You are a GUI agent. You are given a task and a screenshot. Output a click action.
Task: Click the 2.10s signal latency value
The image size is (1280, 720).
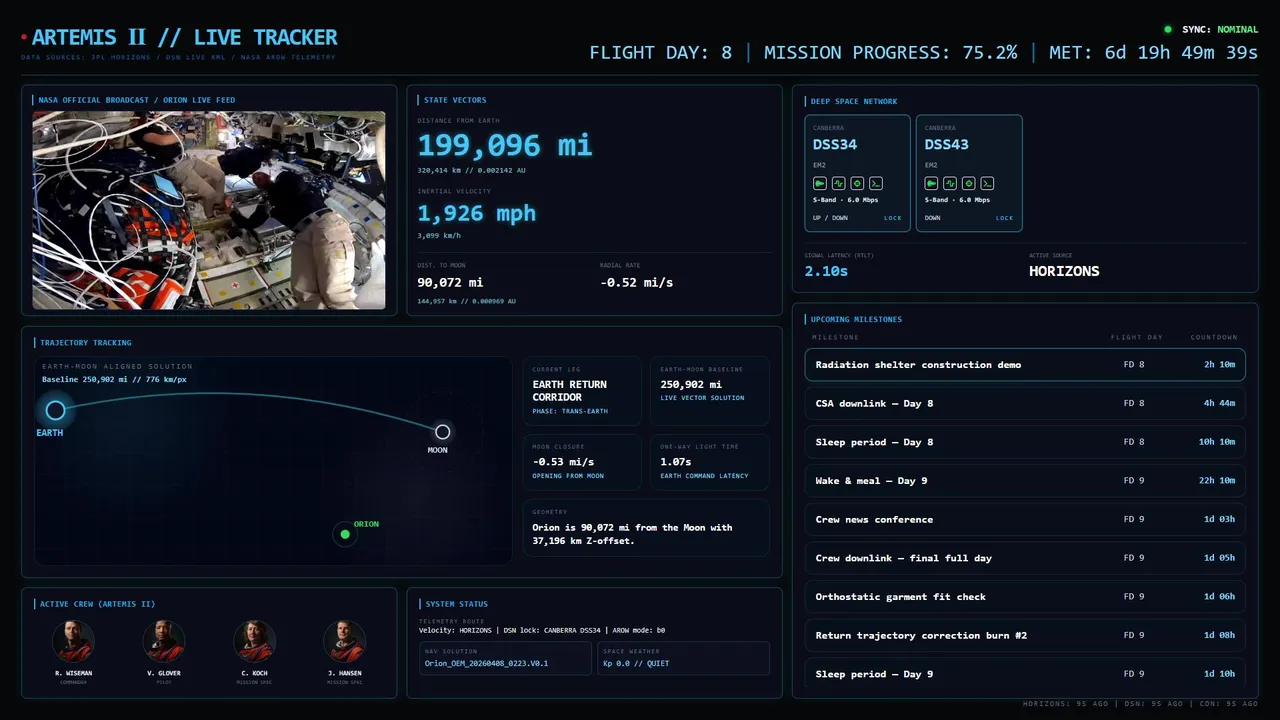point(826,271)
